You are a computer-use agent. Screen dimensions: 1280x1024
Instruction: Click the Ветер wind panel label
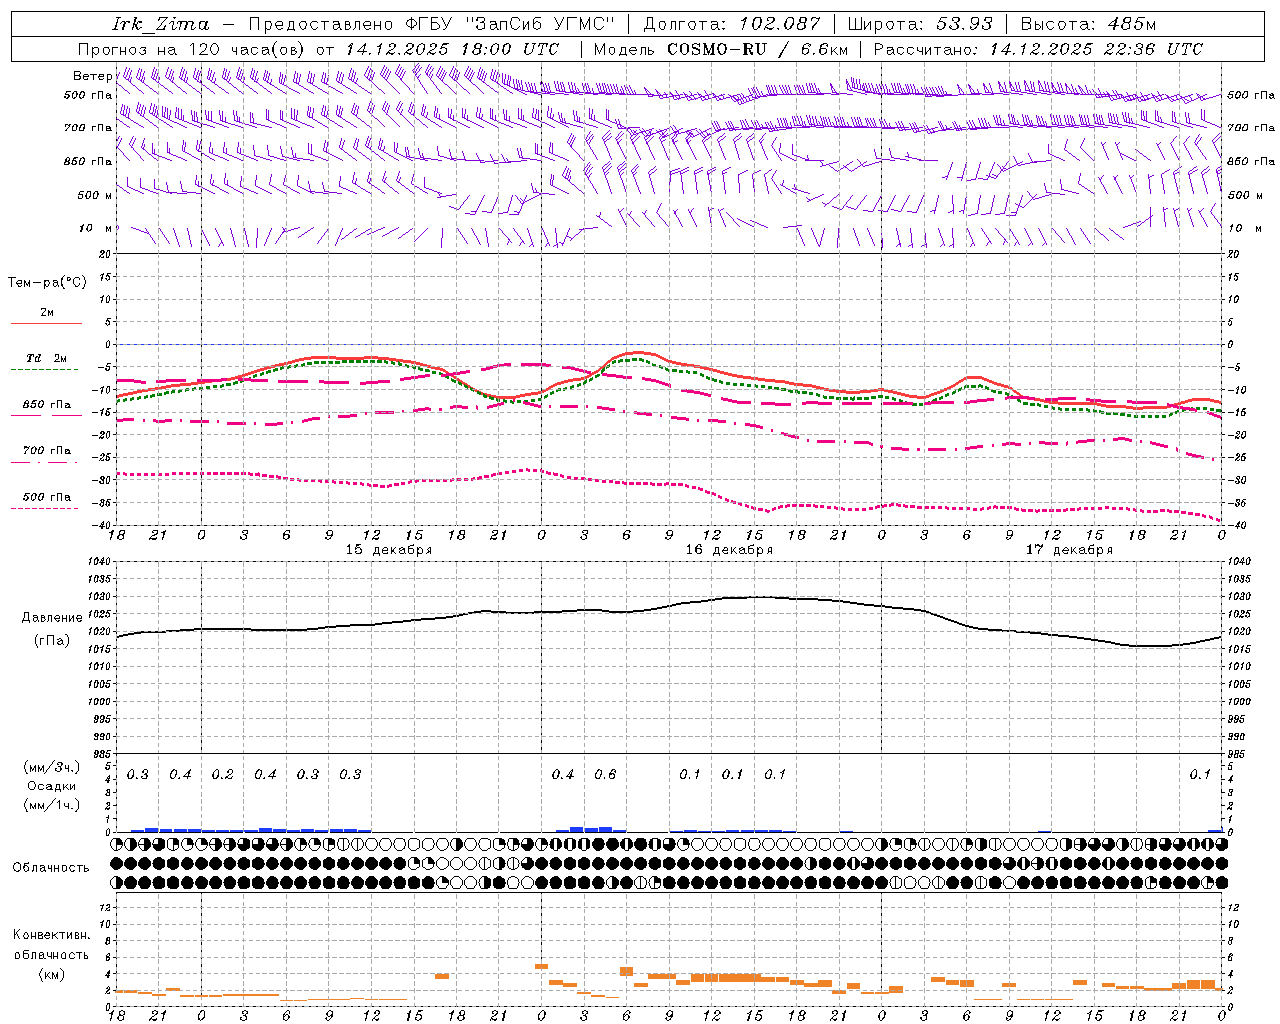click(92, 76)
